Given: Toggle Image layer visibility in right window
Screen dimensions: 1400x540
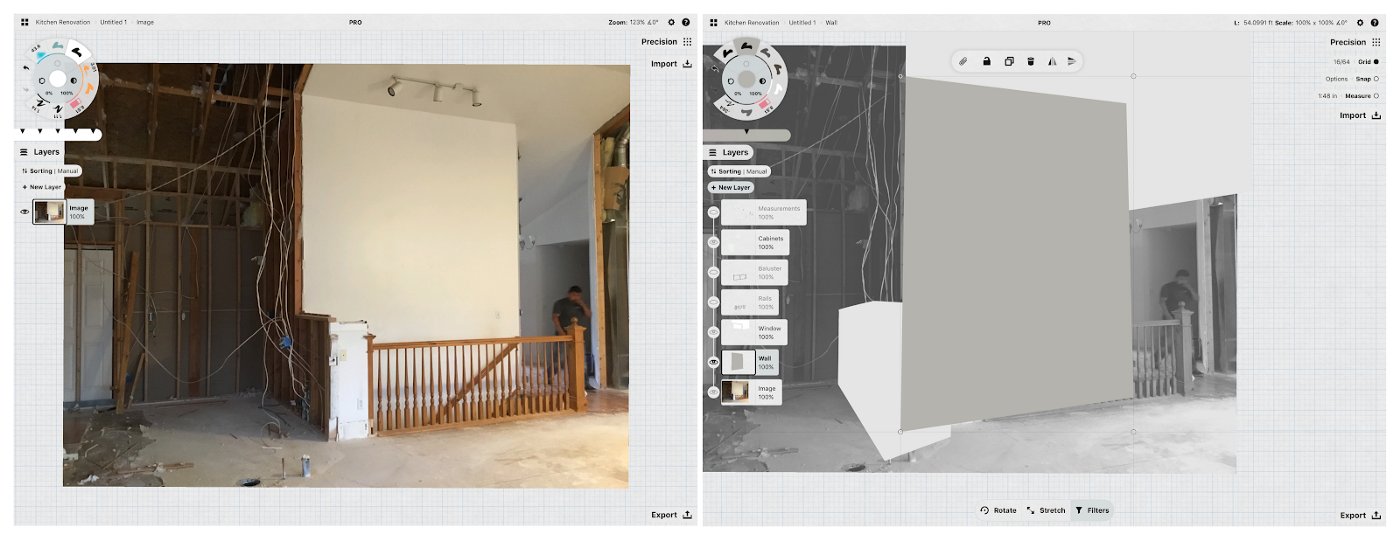Looking at the screenshot, I should click(x=714, y=392).
